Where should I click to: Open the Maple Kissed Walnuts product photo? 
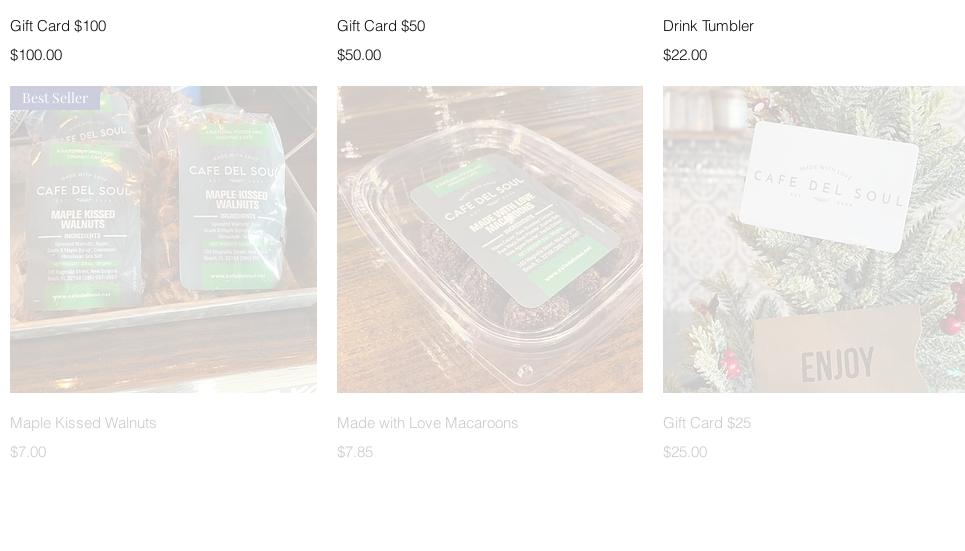[x=163, y=239]
